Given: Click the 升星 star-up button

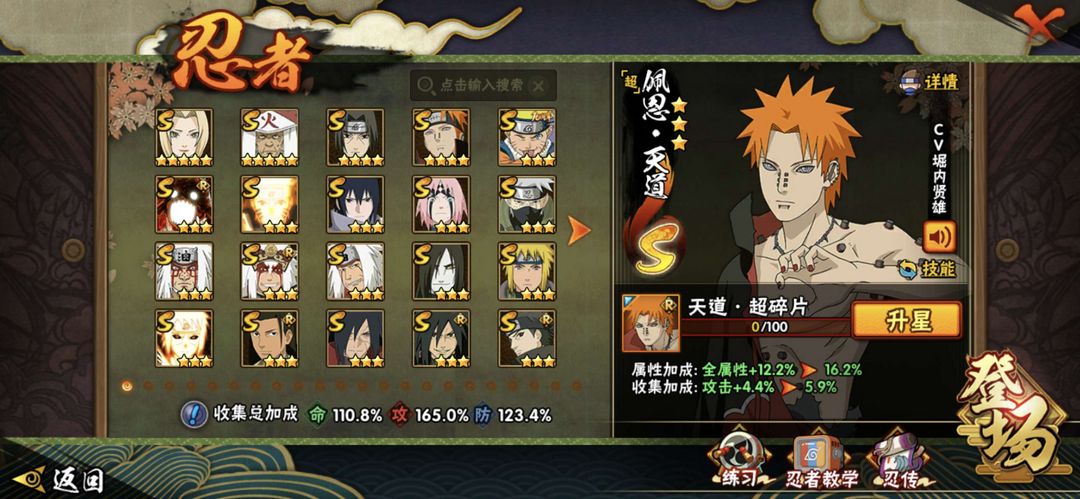Looking at the screenshot, I should click(906, 320).
